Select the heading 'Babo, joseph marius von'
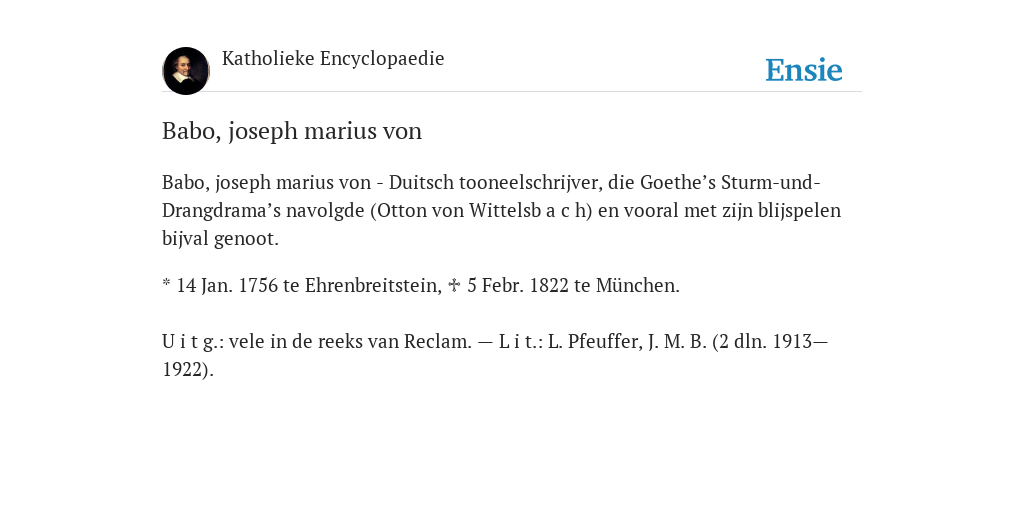 click(292, 131)
